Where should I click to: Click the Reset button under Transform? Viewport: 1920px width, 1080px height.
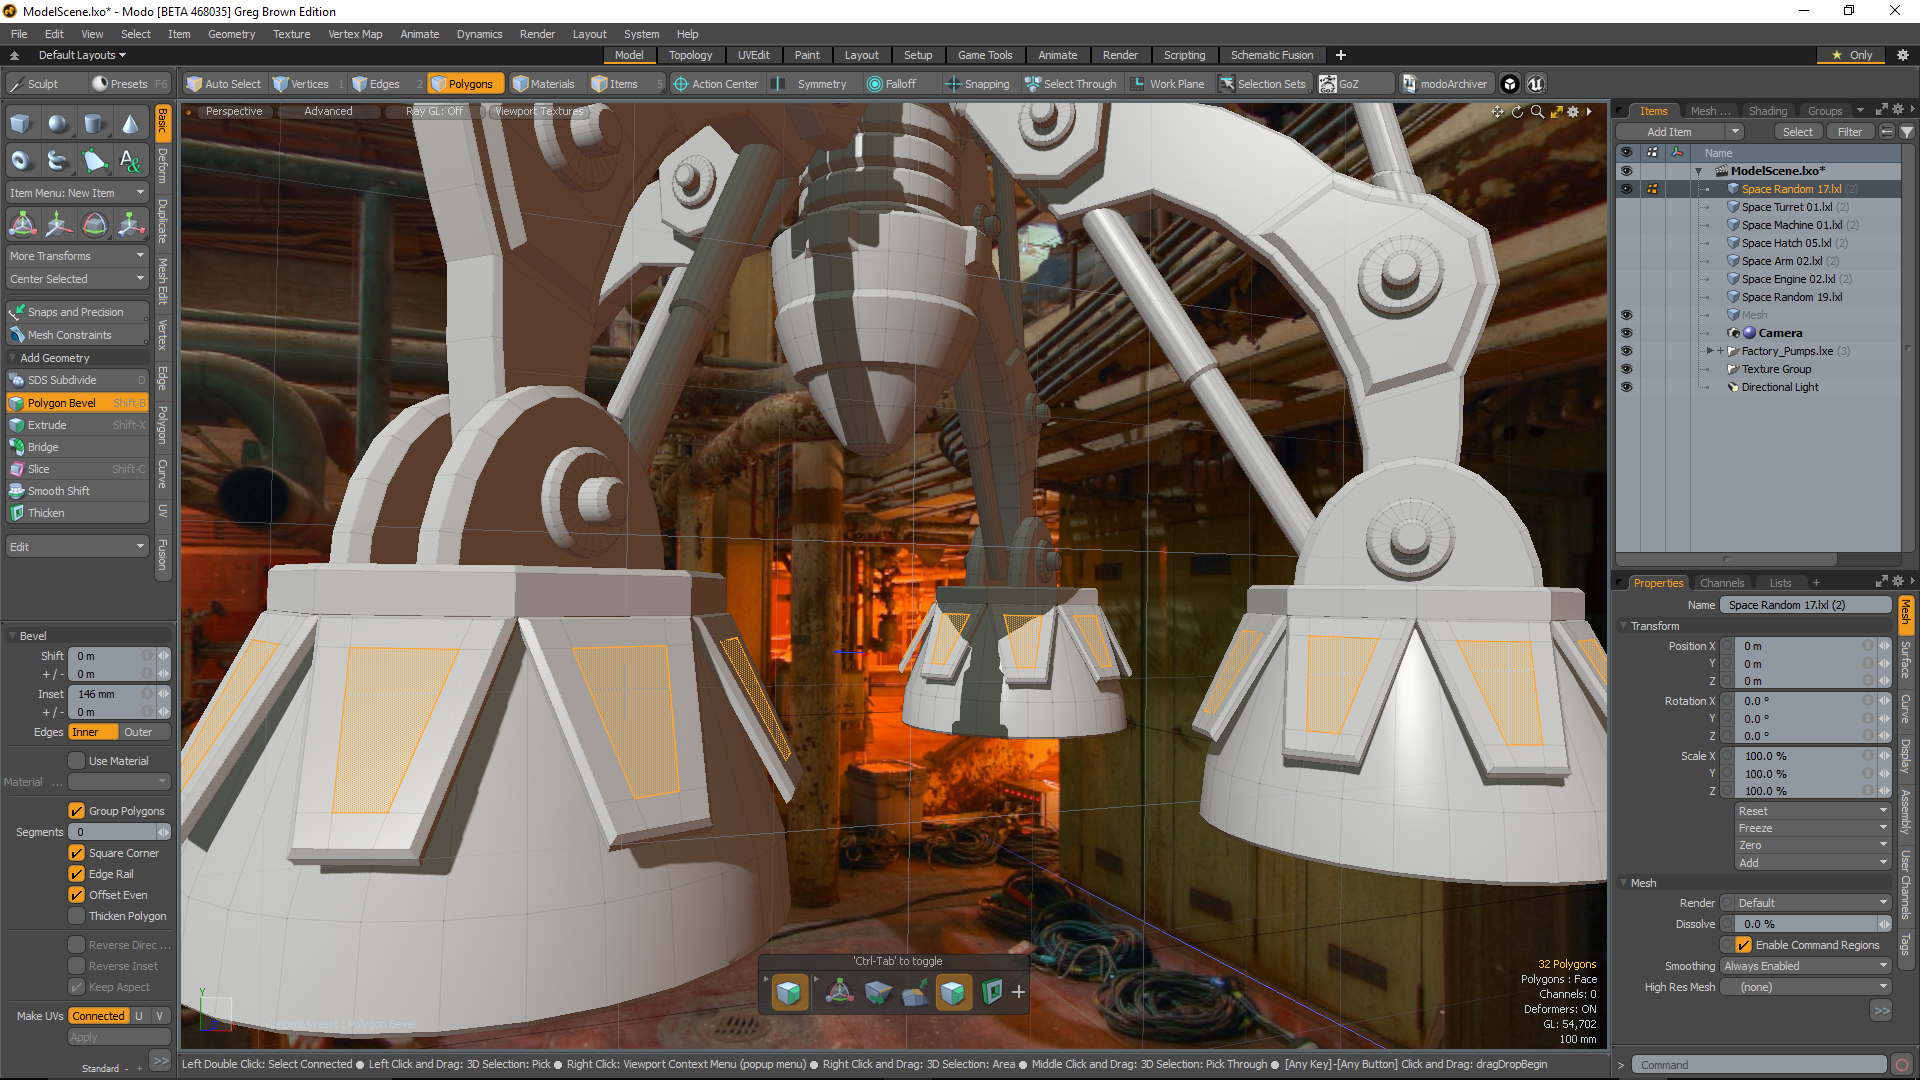click(x=1812, y=810)
